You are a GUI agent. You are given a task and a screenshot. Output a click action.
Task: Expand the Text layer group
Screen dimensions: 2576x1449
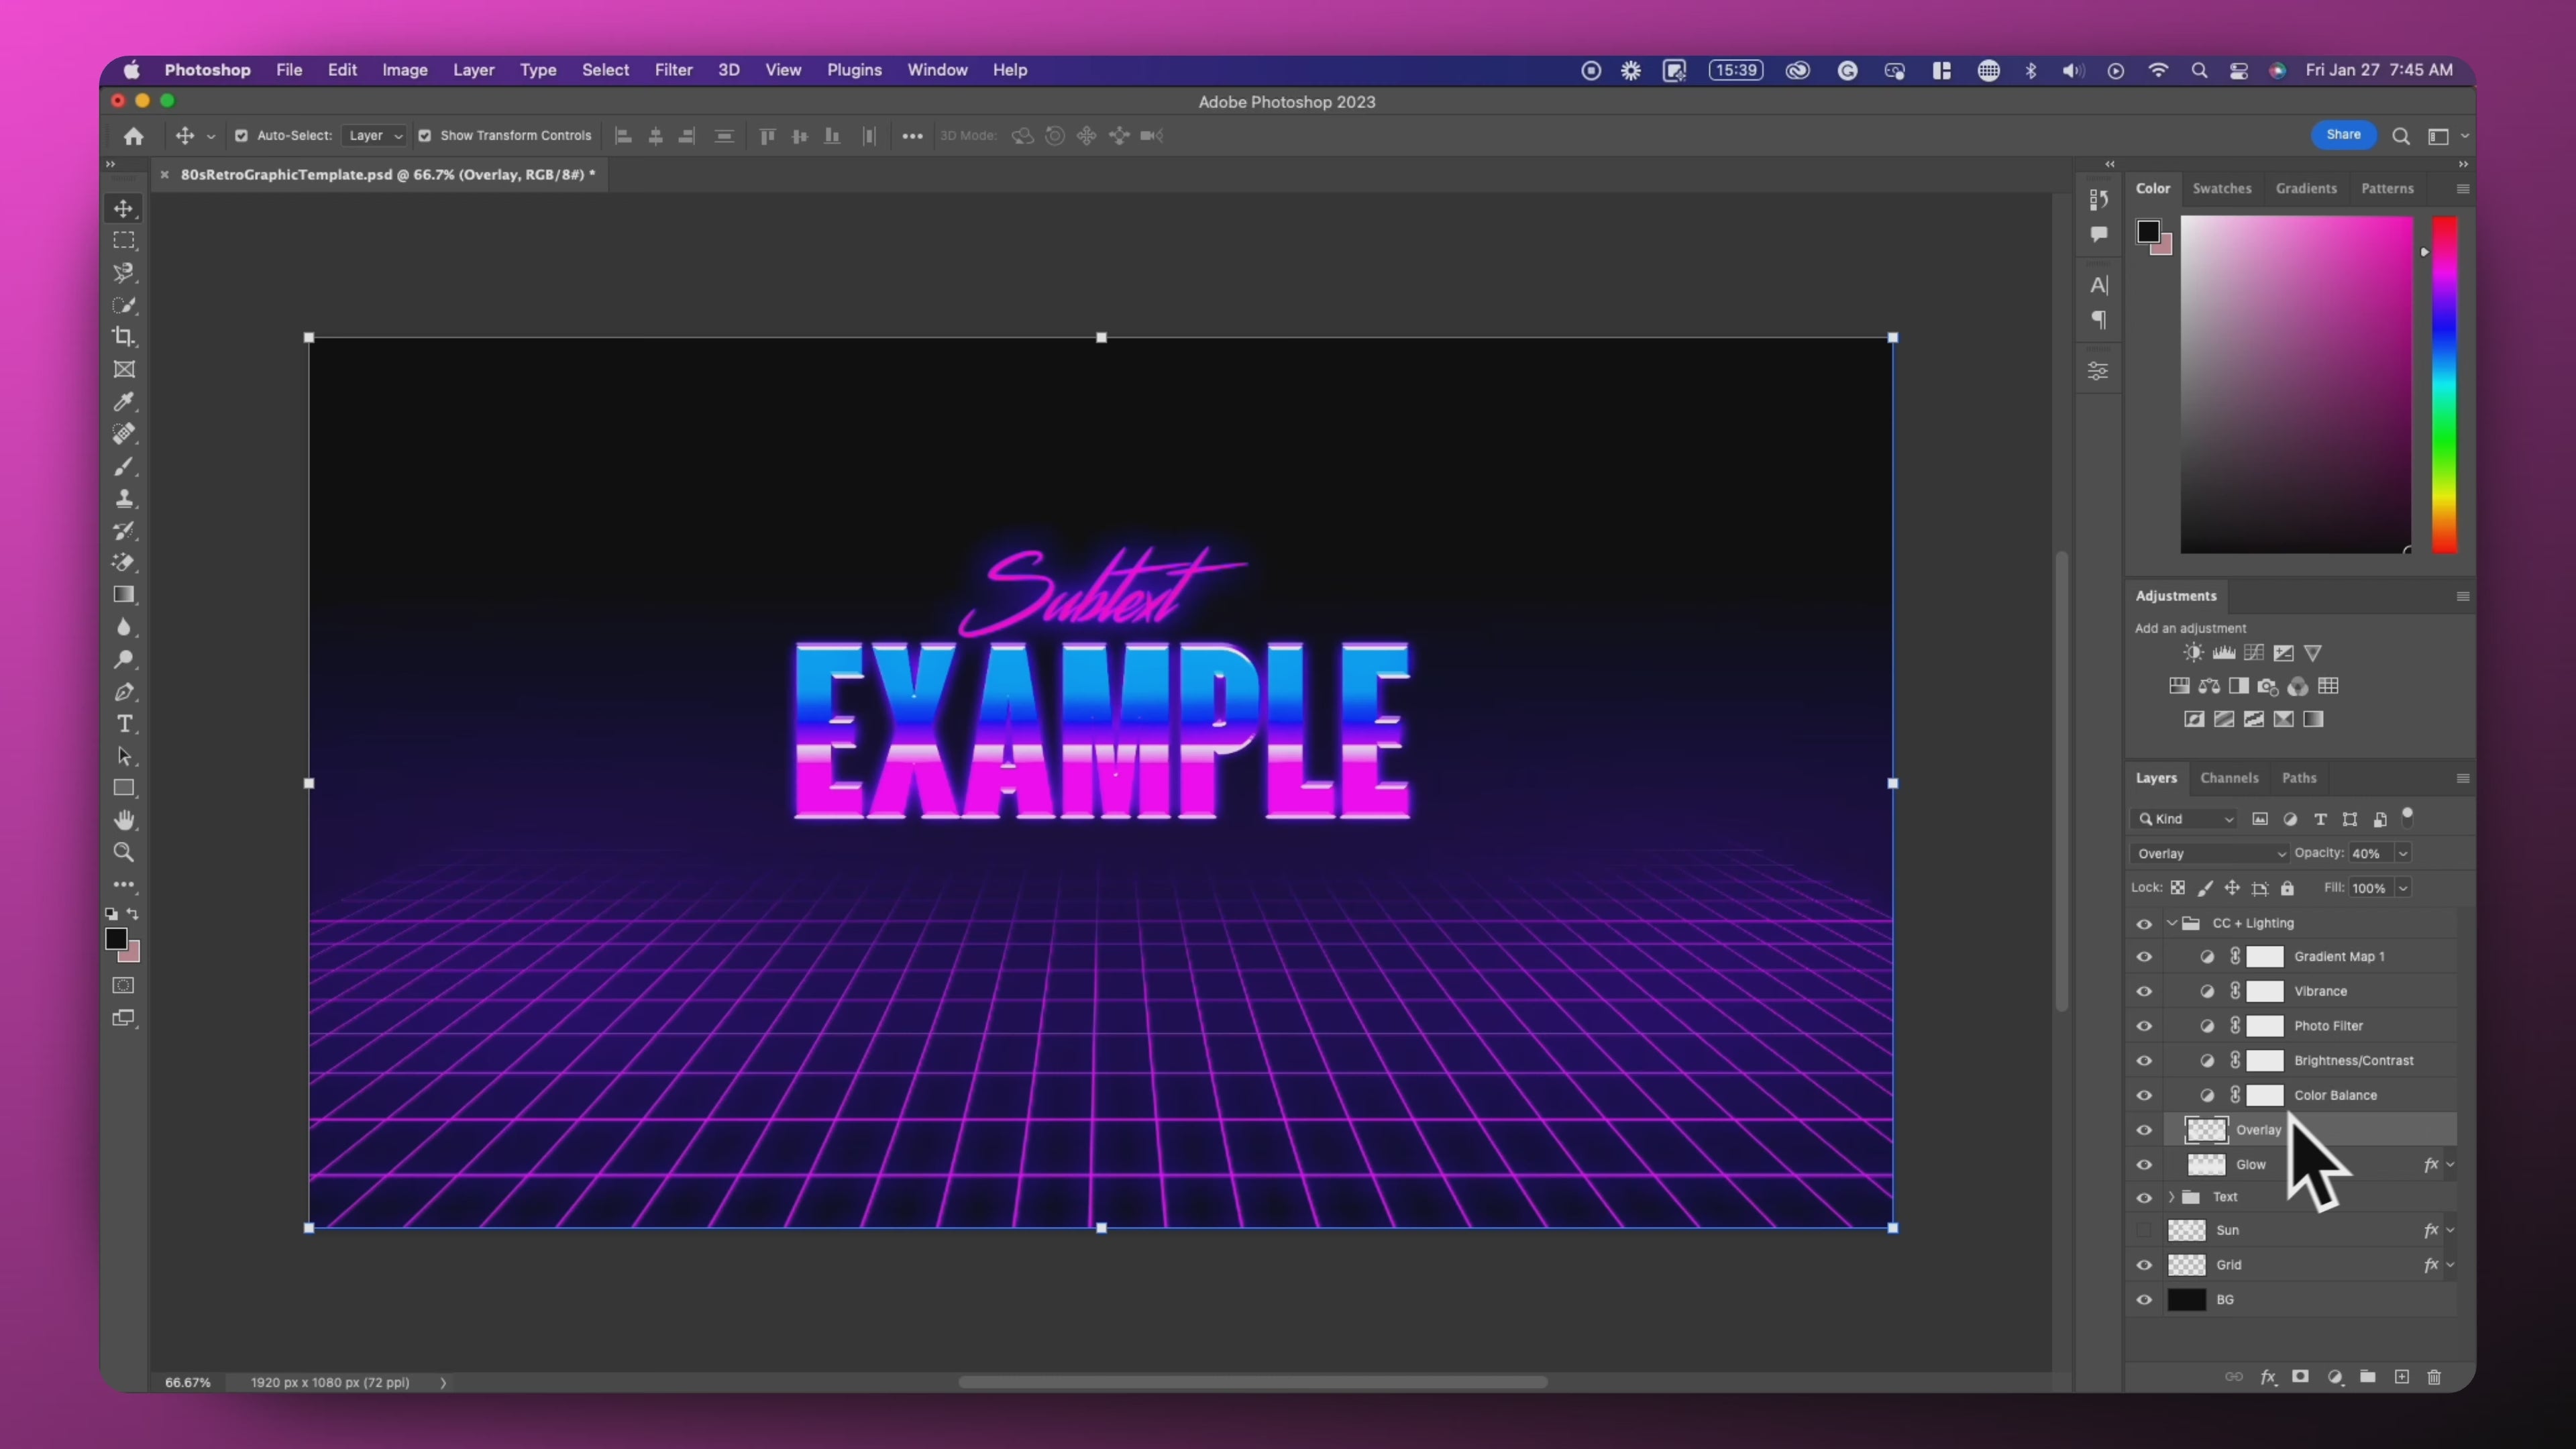tap(2171, 1197)
